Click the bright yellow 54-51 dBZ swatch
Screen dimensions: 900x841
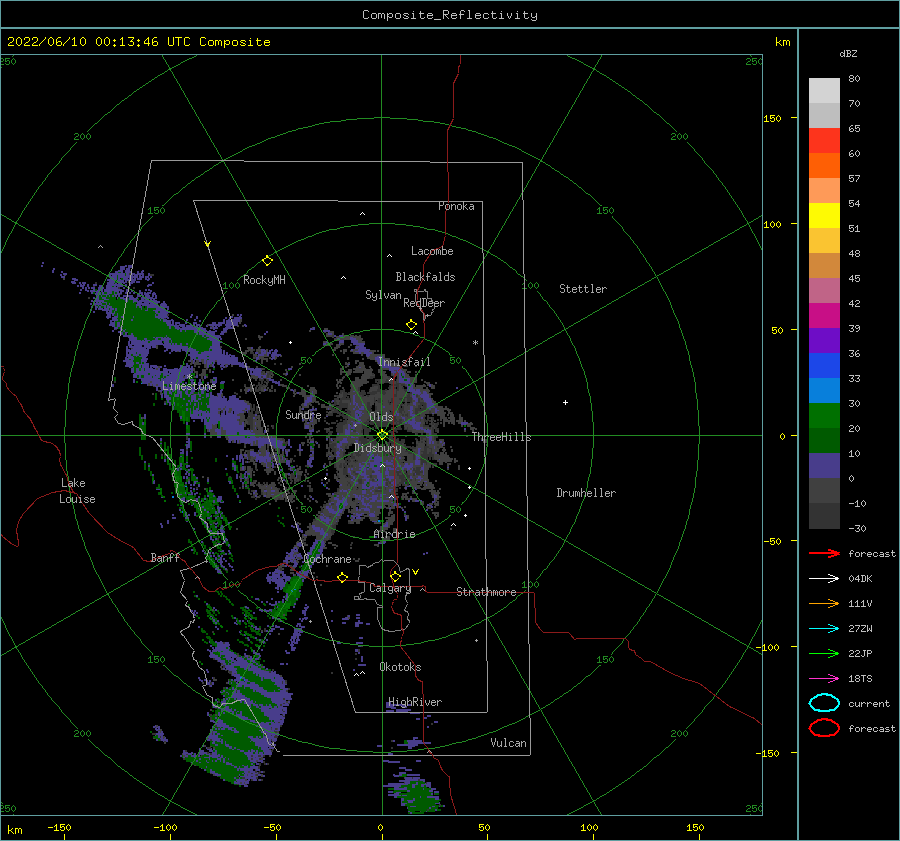[824, 216]
